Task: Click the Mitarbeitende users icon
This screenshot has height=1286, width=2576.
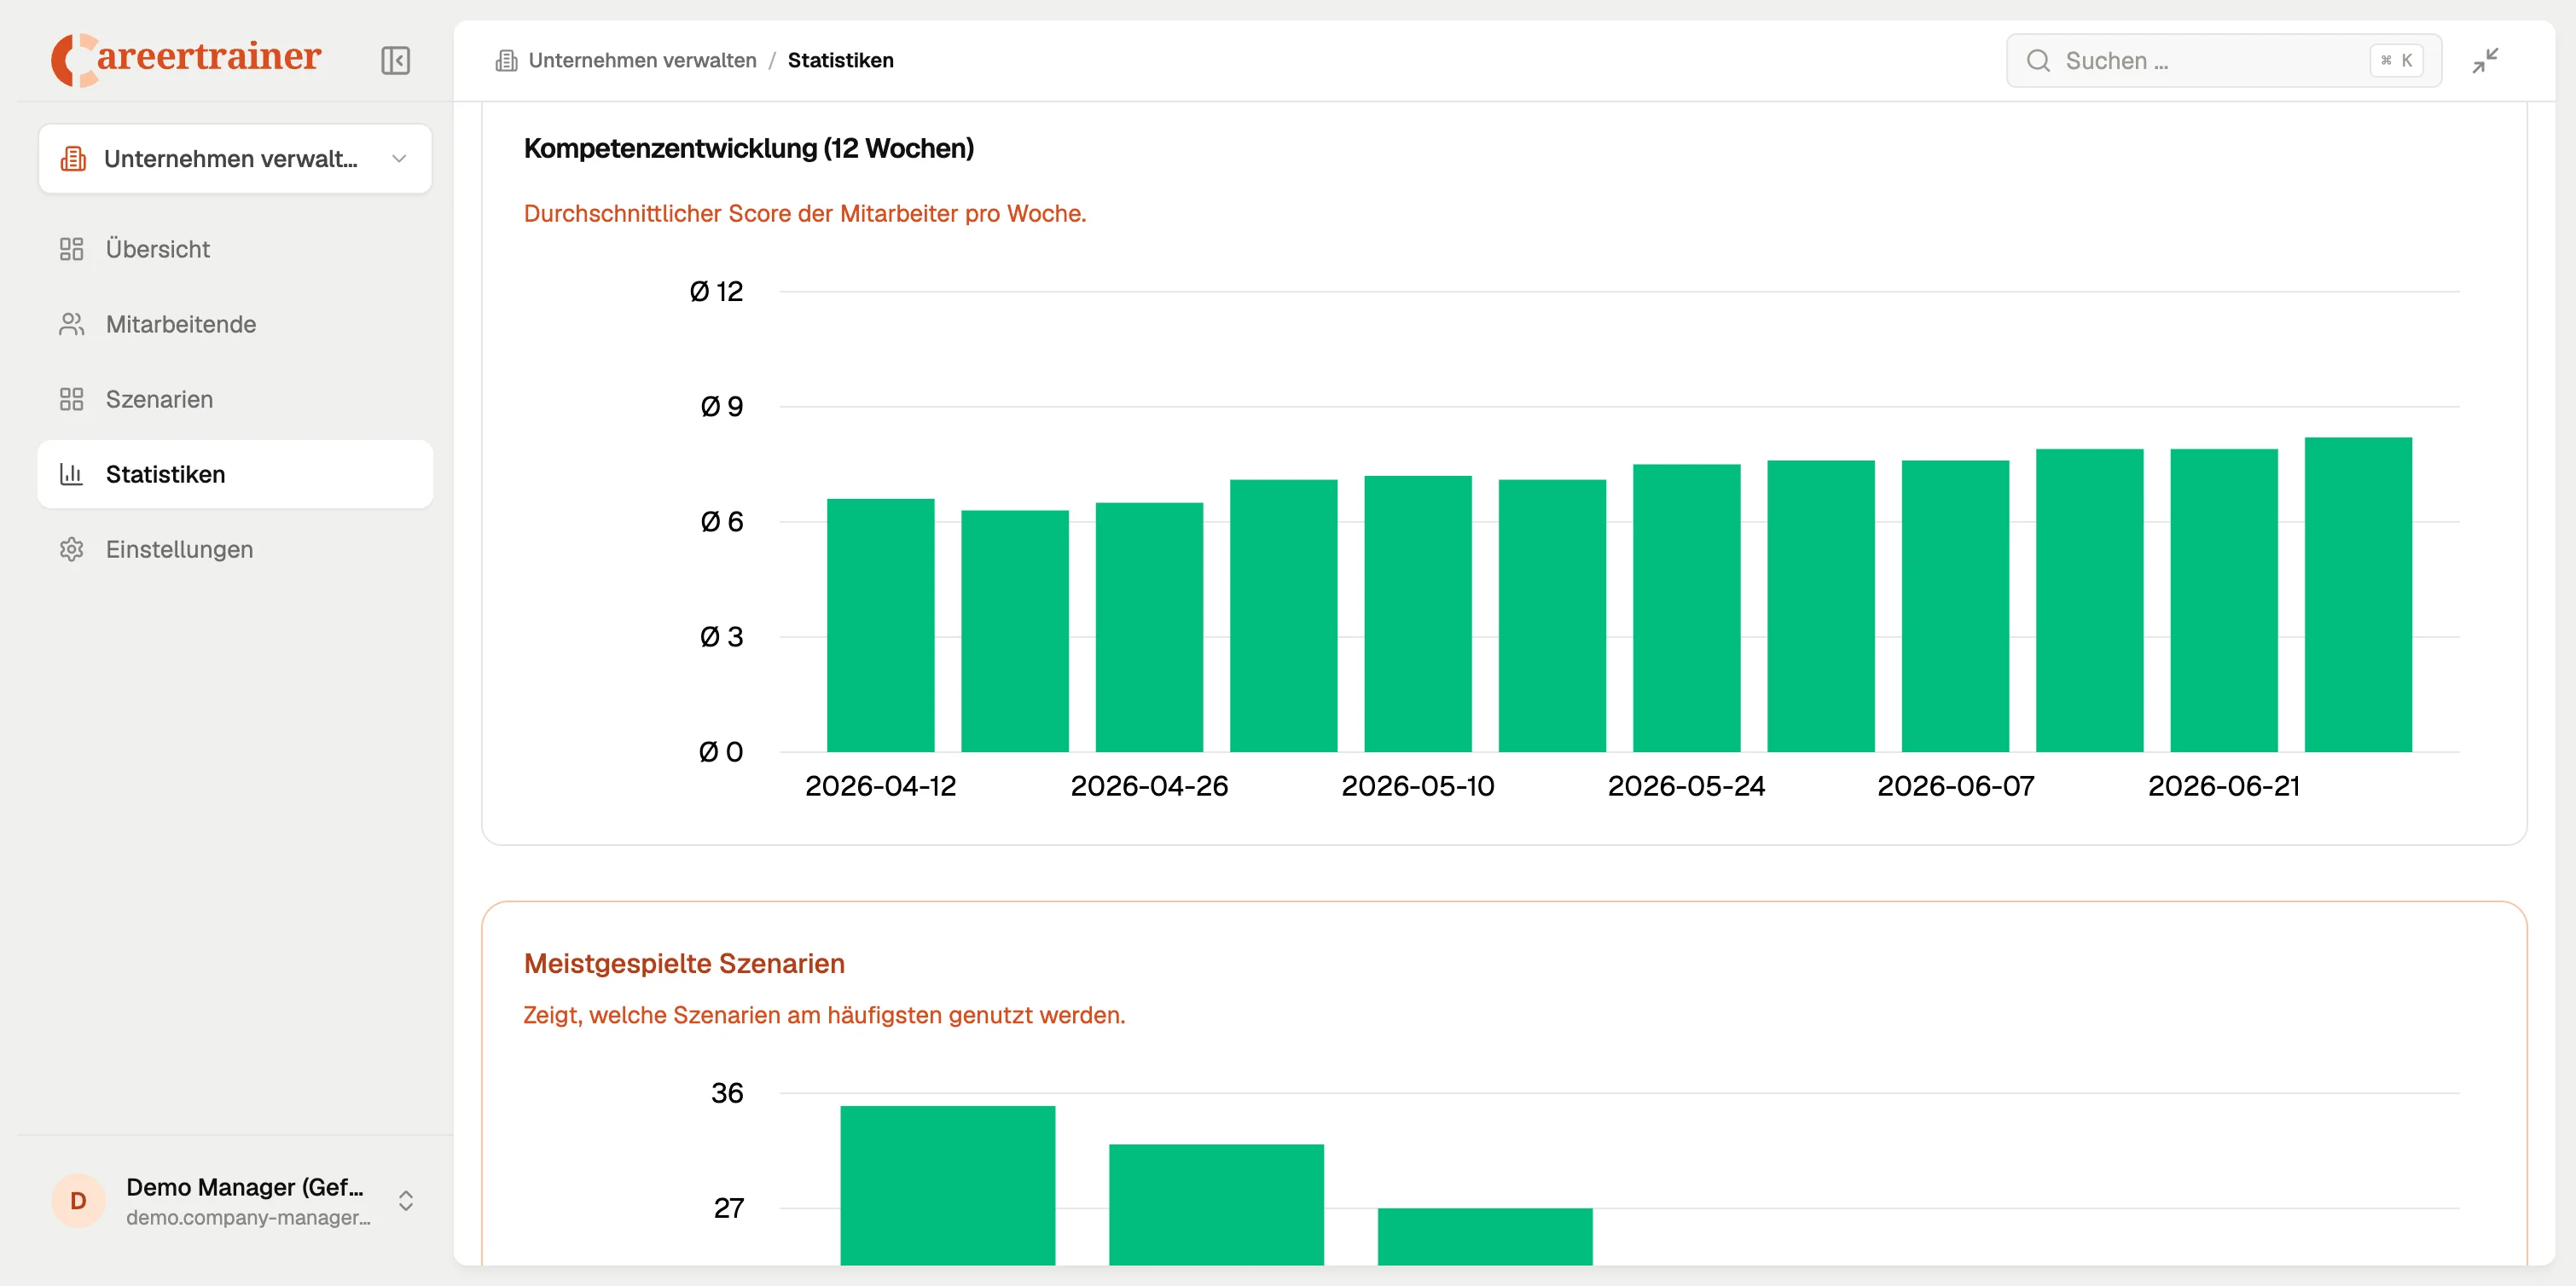Action: (x=71, y=324)
